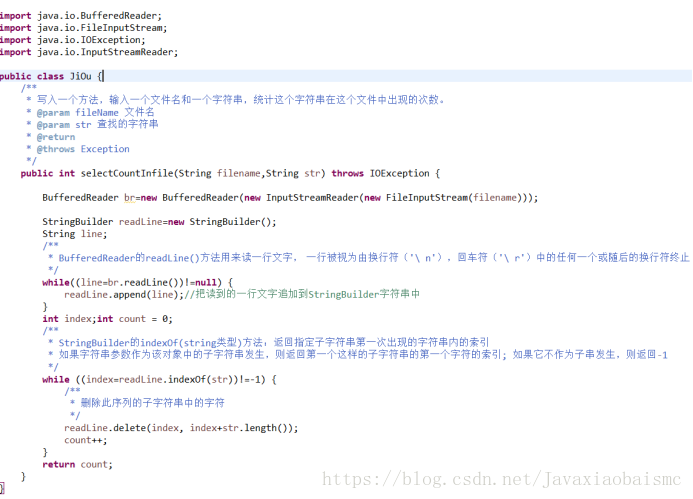Viewport: 693px width, 499px height.
Task: Click 'new InputStreamReader(' in the reader declaration
Action: [x=303, y=198]
